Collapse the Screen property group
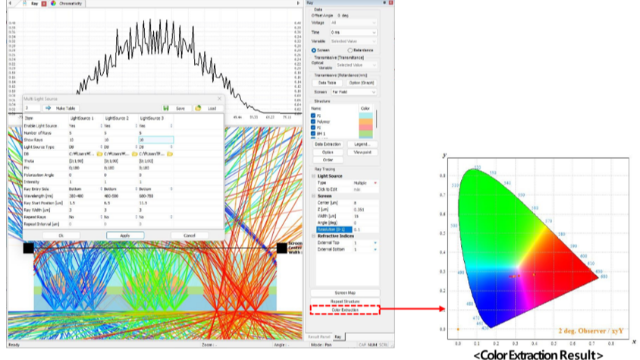The image size is (640, 360). coord(313,196)
